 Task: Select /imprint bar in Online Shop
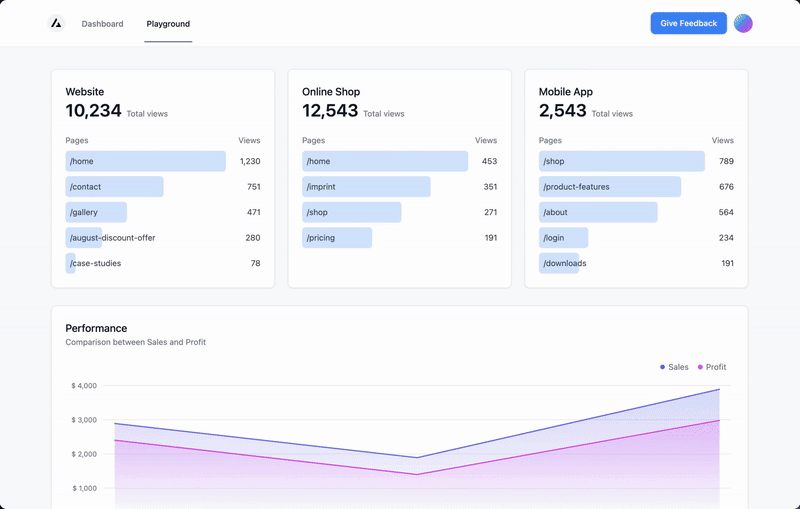(x=366, y=187)
